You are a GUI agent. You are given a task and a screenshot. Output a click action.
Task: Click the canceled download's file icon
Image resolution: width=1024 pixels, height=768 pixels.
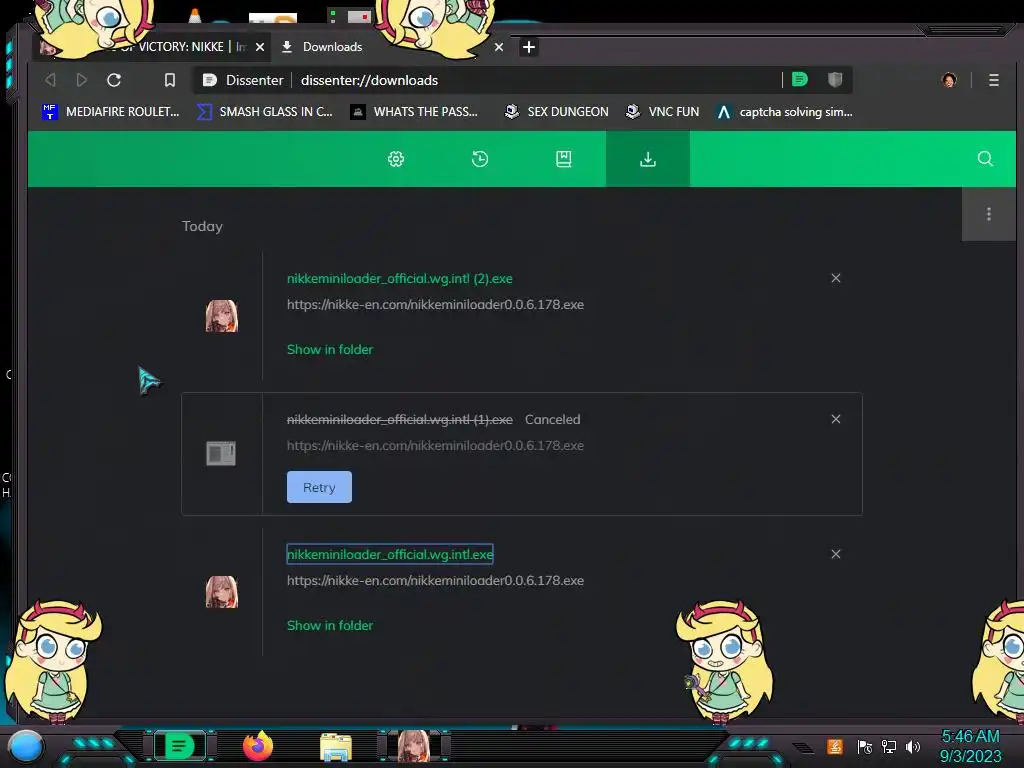(x=221, y=453)
